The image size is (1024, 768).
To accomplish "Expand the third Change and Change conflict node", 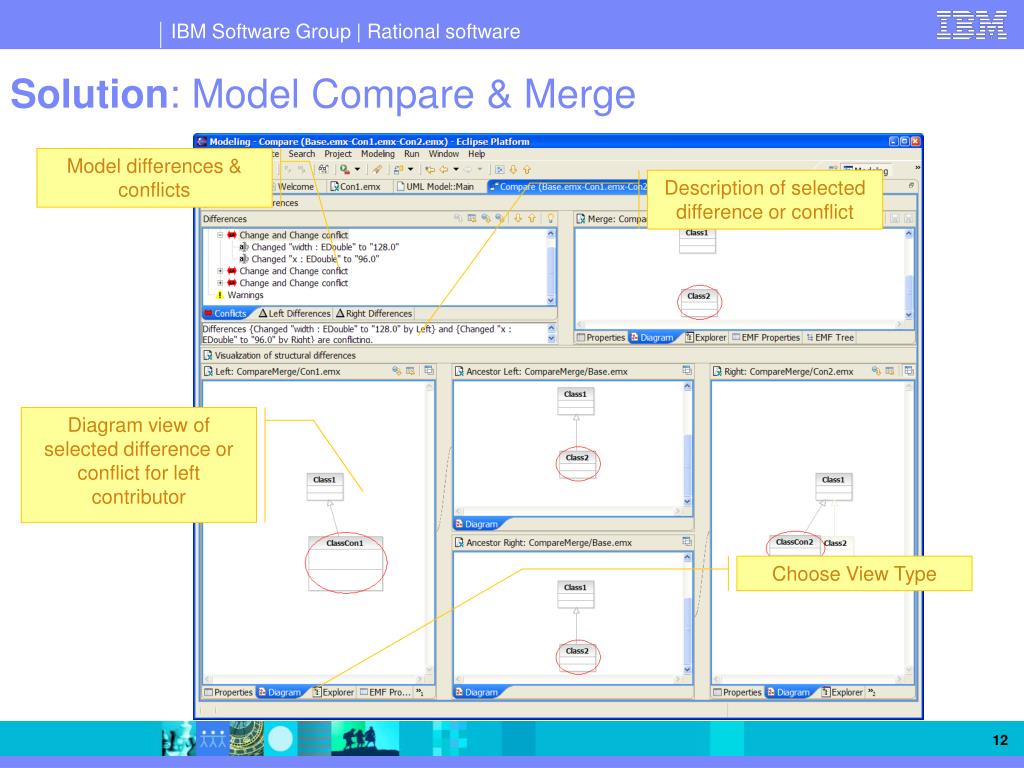I will (x=220, y=283).
